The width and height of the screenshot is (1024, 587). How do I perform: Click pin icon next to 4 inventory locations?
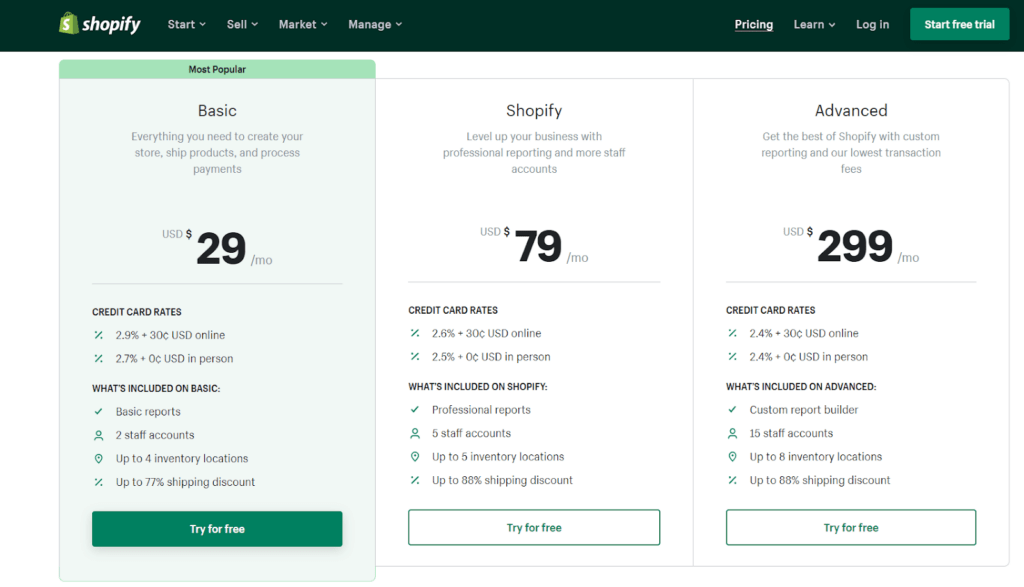point(99,458)
